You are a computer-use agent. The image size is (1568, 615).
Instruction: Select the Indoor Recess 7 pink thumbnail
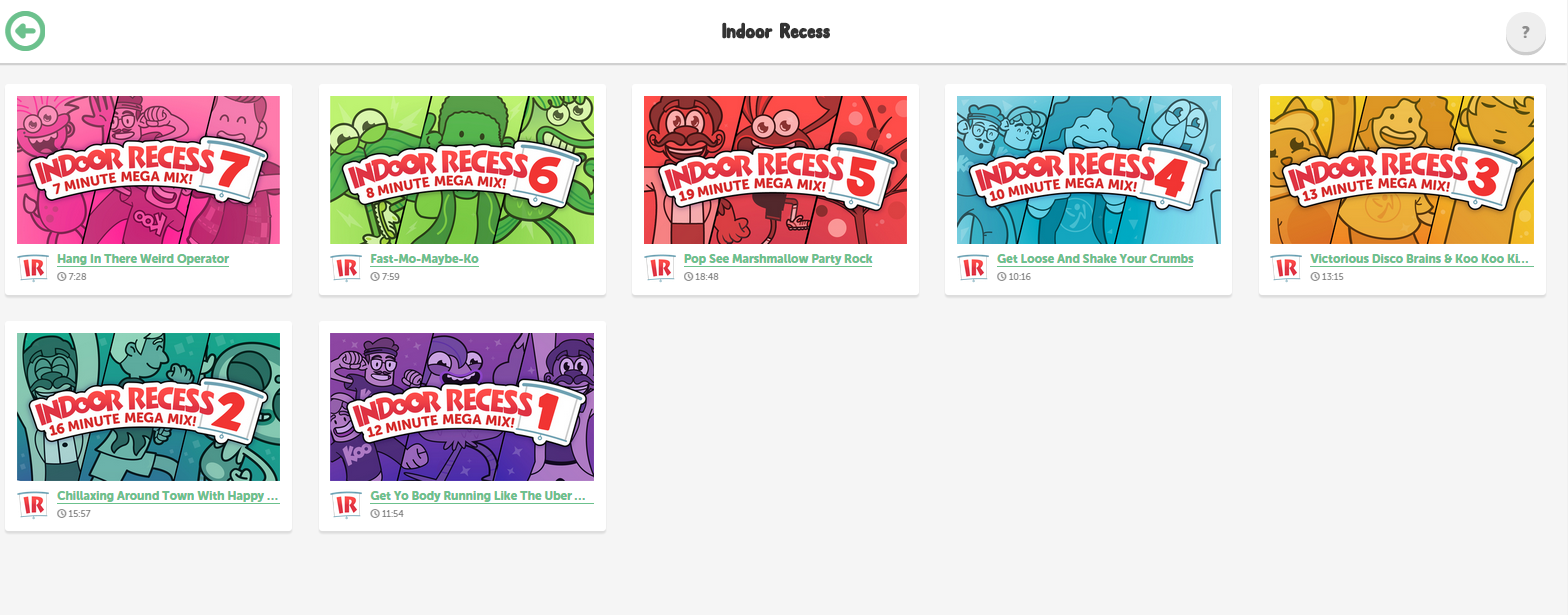click(149, 170)
